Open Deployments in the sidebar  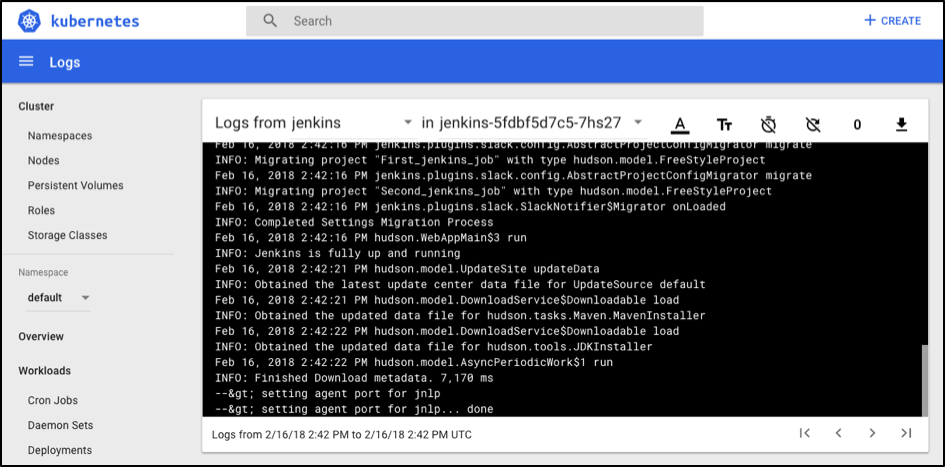[60, 450]
